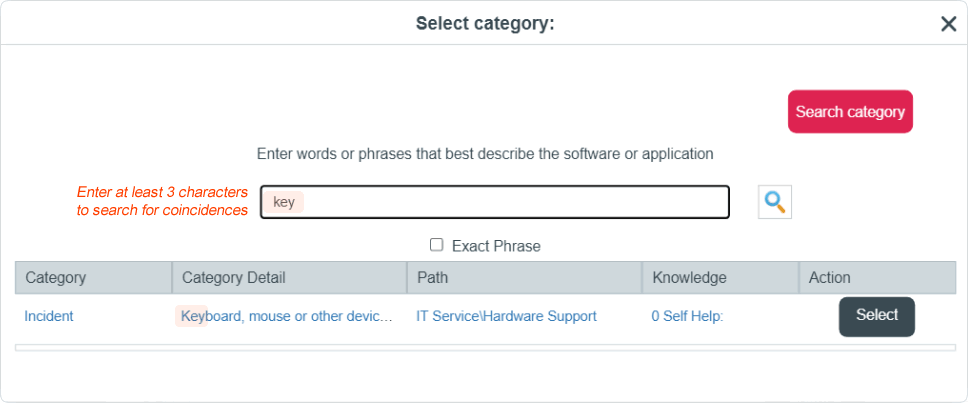Click the magnifying glass search icon

pos(775,202)
